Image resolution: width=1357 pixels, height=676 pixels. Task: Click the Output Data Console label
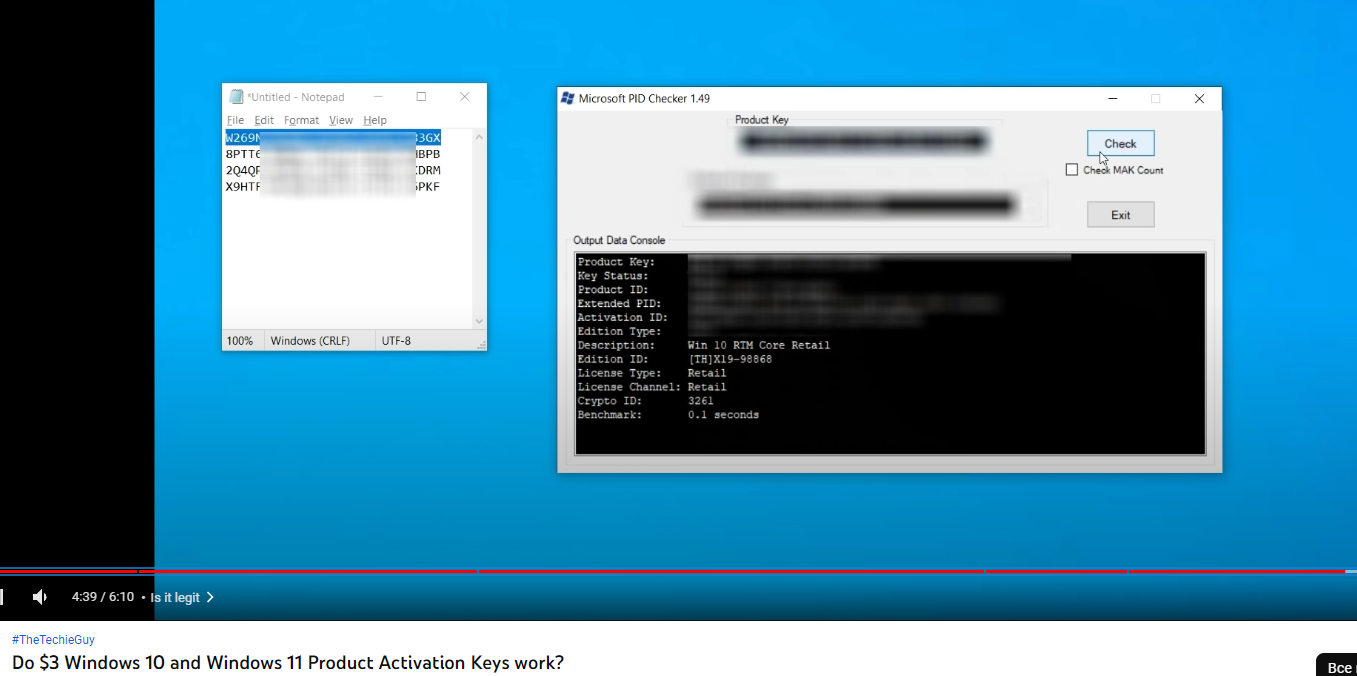619,240
